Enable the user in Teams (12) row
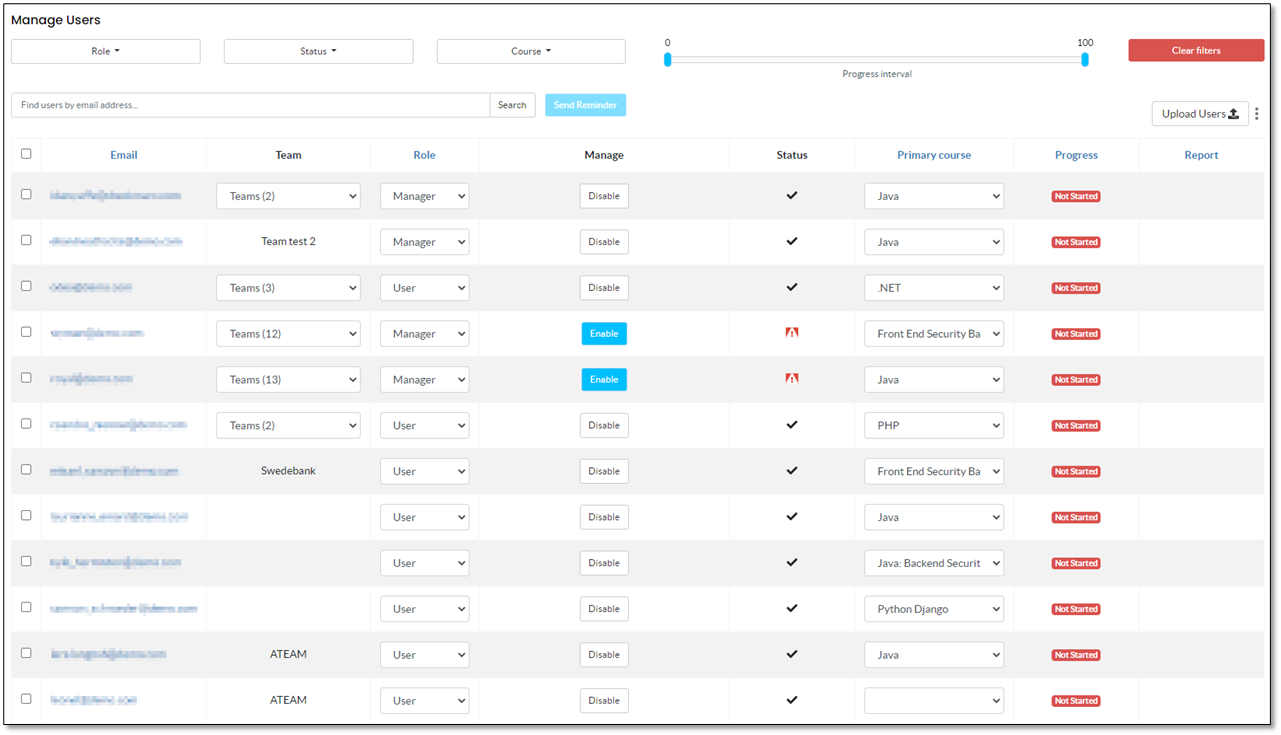The image size is (1281, 735). coord(604,334)
